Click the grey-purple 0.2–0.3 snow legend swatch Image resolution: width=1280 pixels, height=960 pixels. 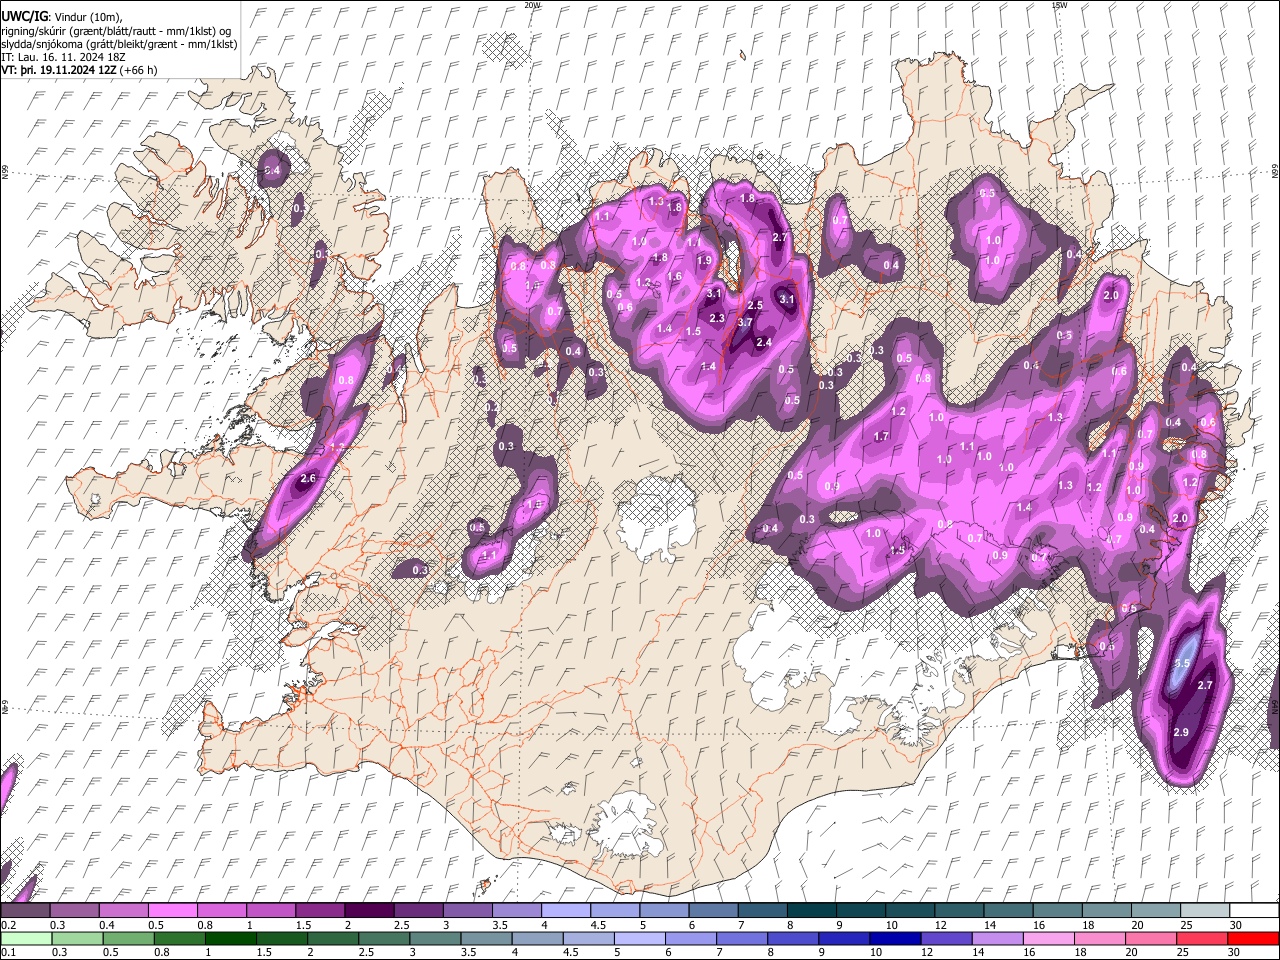[26, 910]
